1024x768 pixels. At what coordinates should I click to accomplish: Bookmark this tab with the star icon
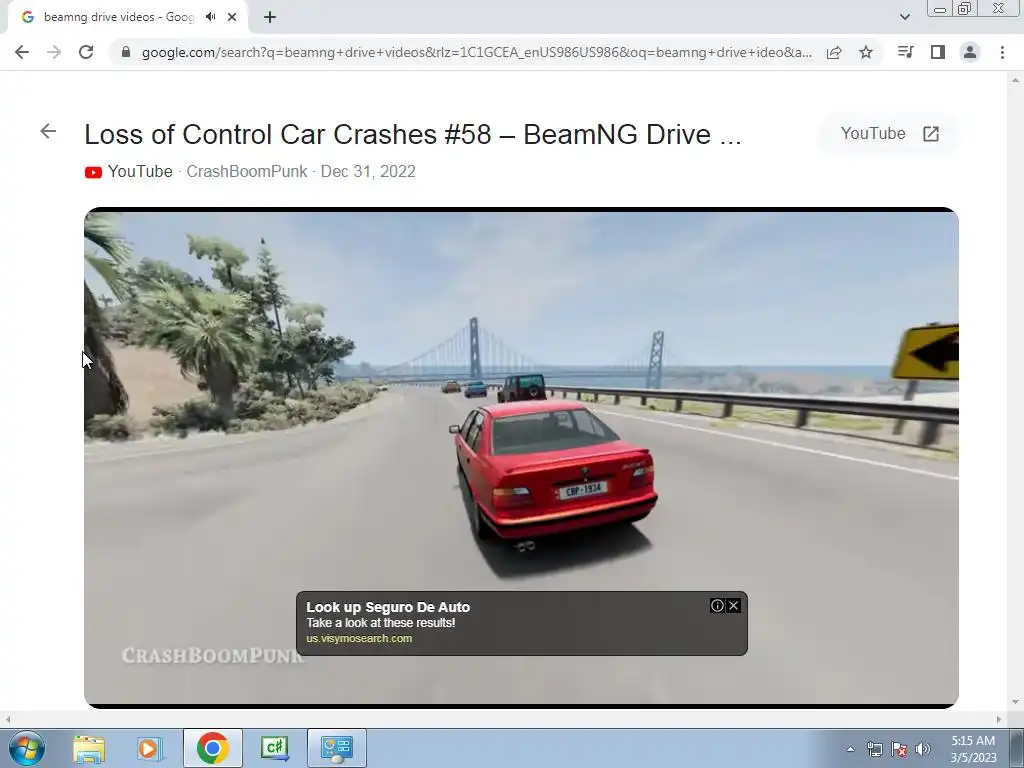866,52
